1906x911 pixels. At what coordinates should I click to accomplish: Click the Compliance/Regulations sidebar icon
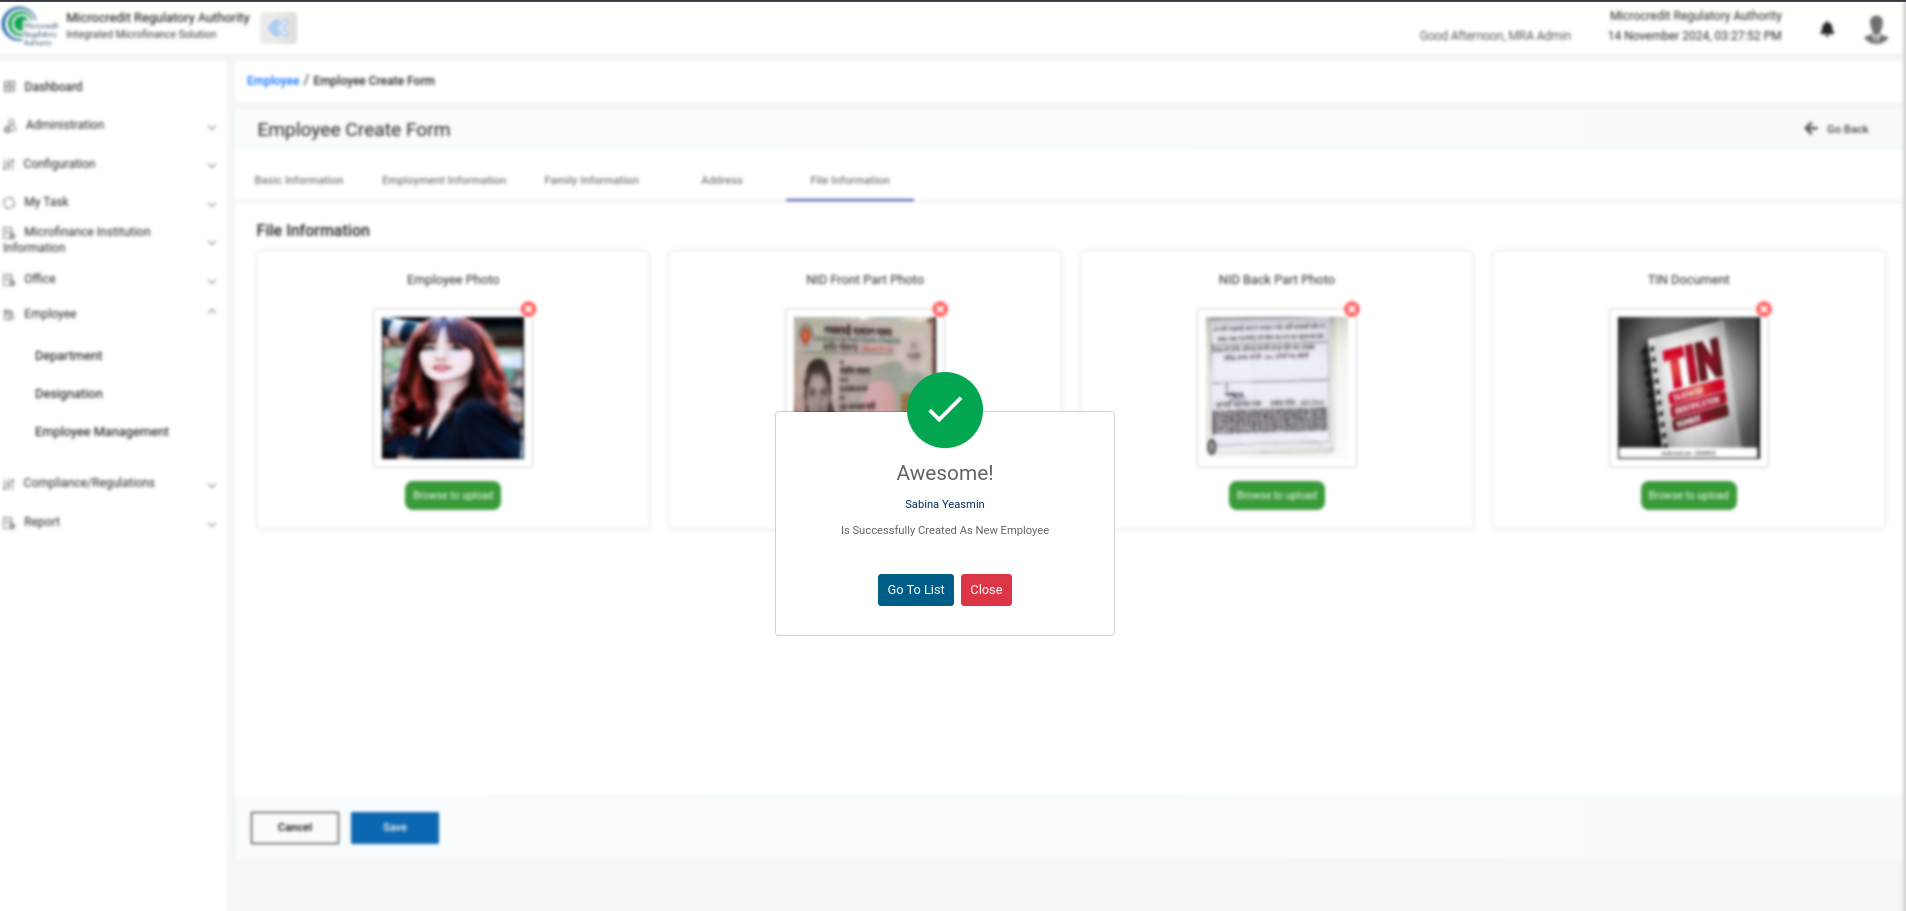9,484
